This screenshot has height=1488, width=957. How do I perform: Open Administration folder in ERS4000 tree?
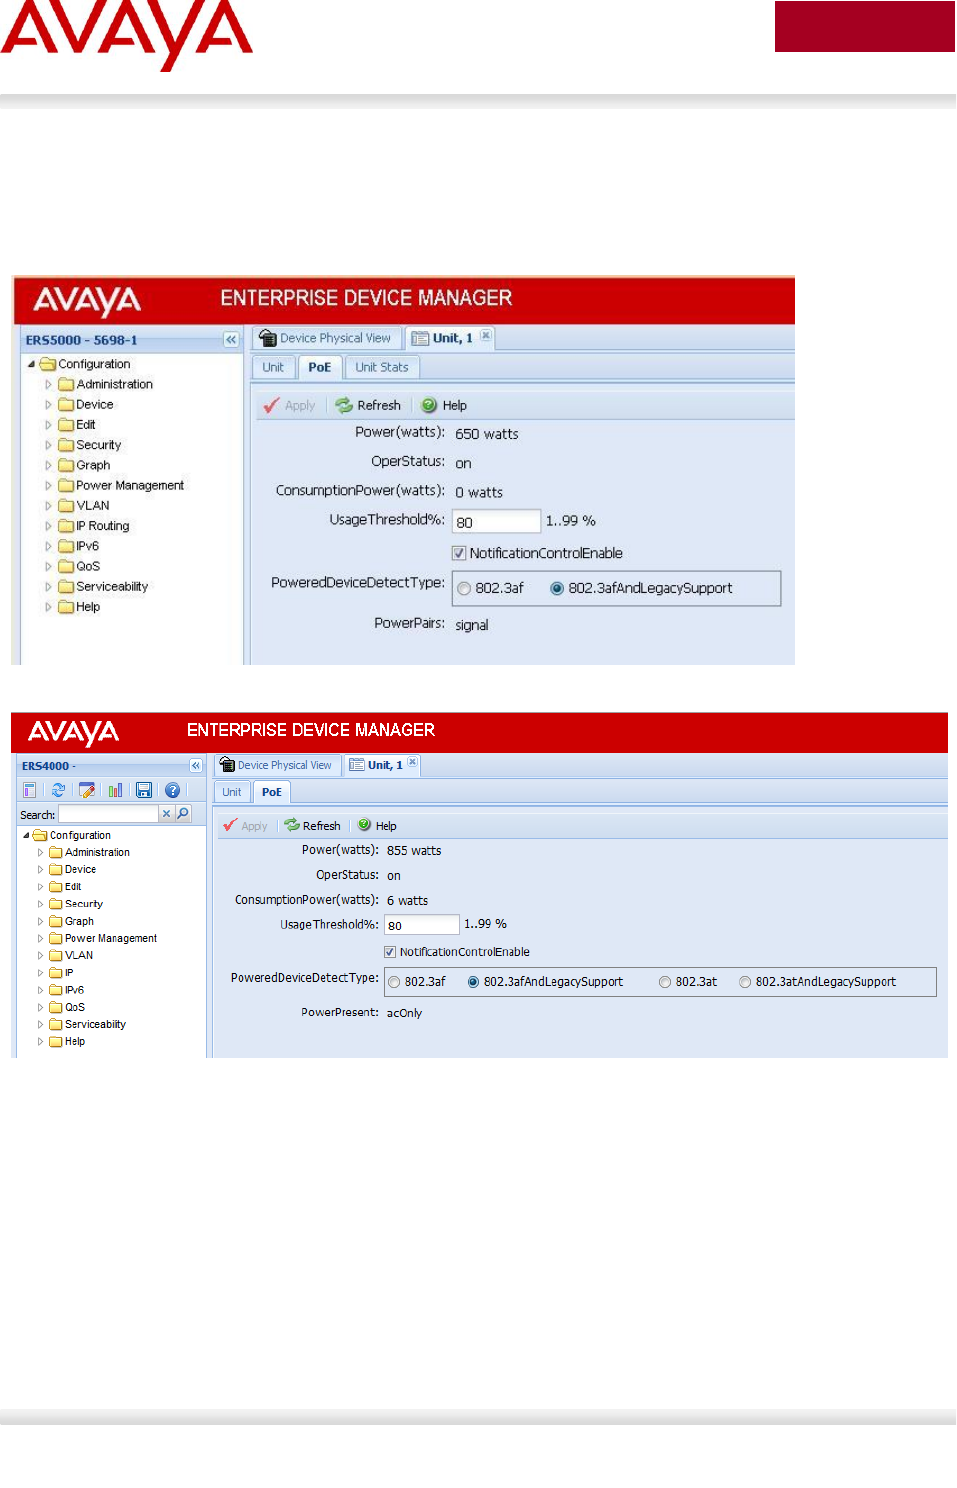90,853
